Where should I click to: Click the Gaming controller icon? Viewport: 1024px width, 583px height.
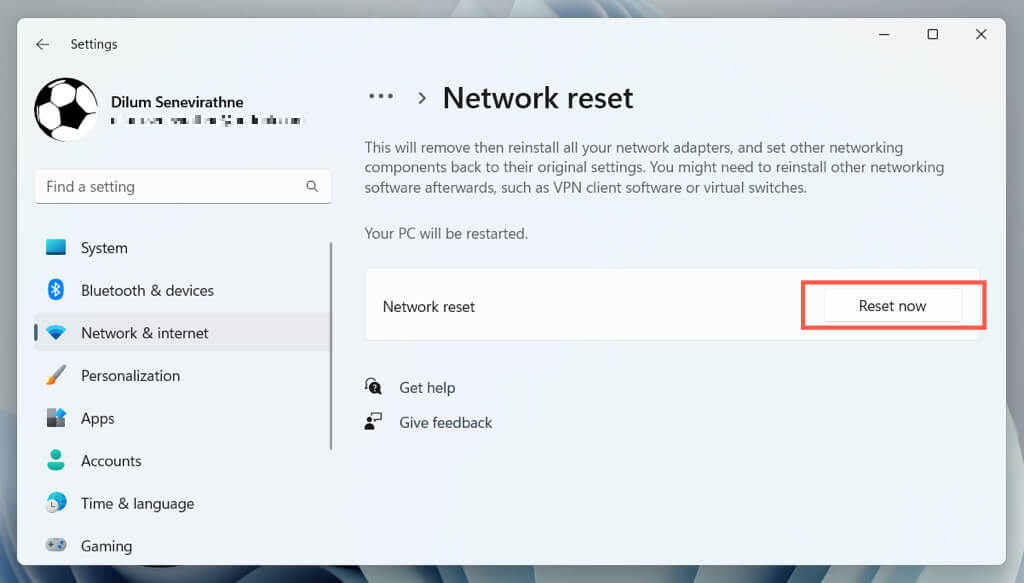56,546
